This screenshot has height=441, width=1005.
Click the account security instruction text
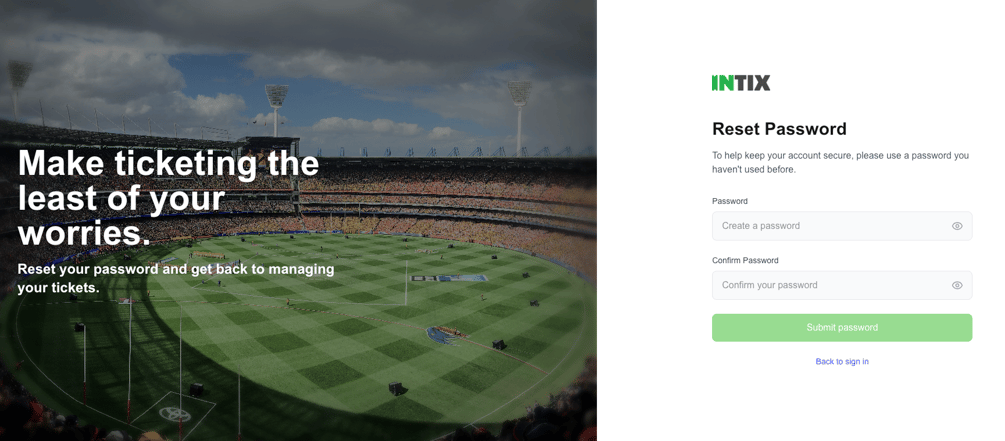tap(840, 162)
